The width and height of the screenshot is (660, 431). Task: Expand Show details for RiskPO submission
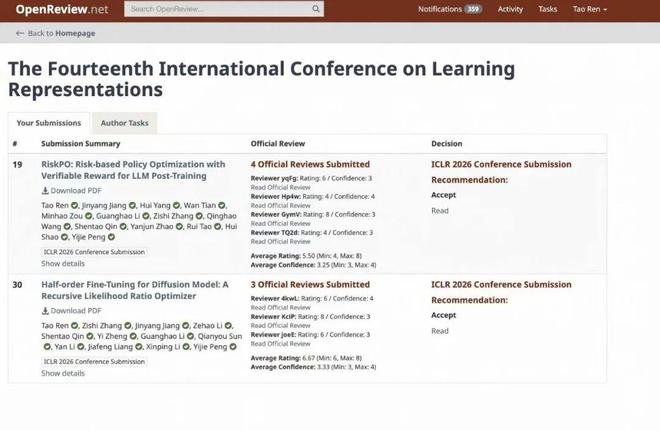pos(63,263)
